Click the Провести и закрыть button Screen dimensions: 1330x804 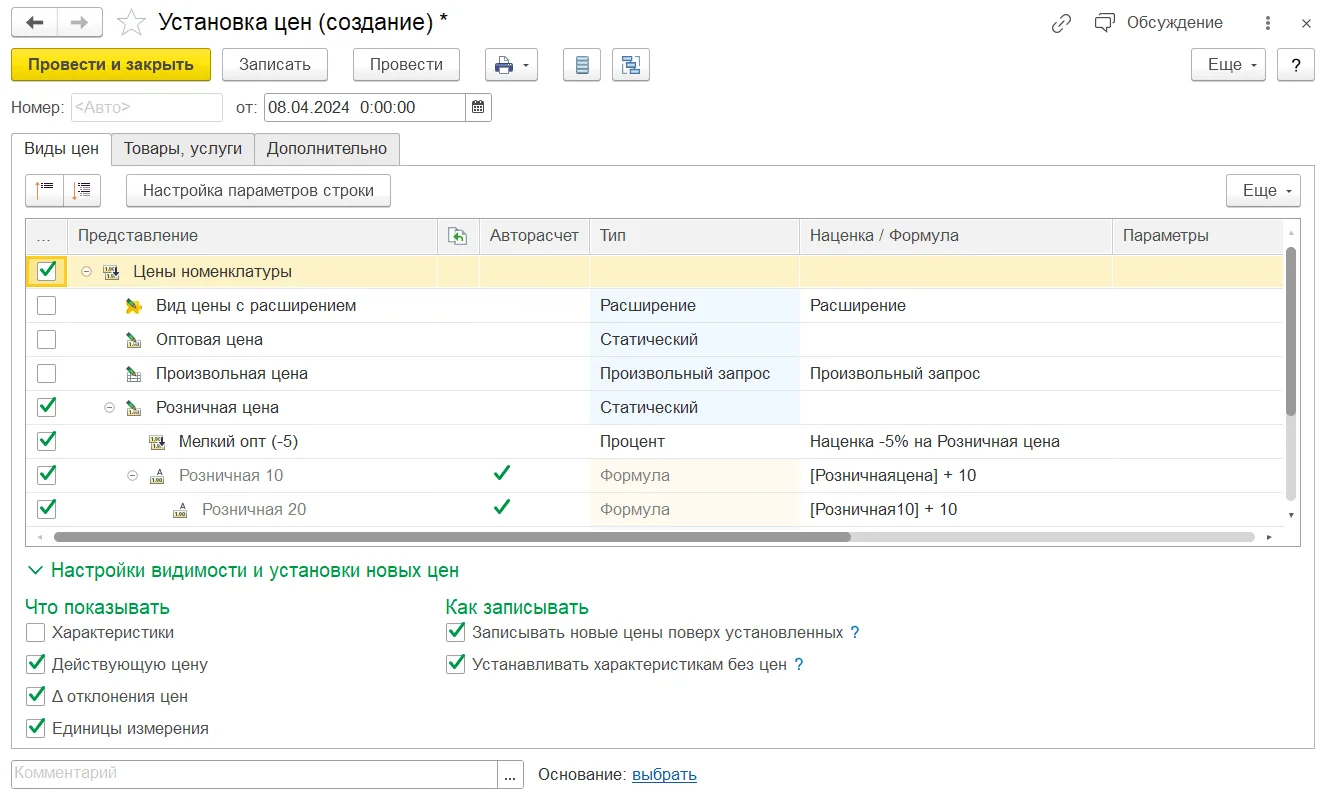[x=111, y=65]
